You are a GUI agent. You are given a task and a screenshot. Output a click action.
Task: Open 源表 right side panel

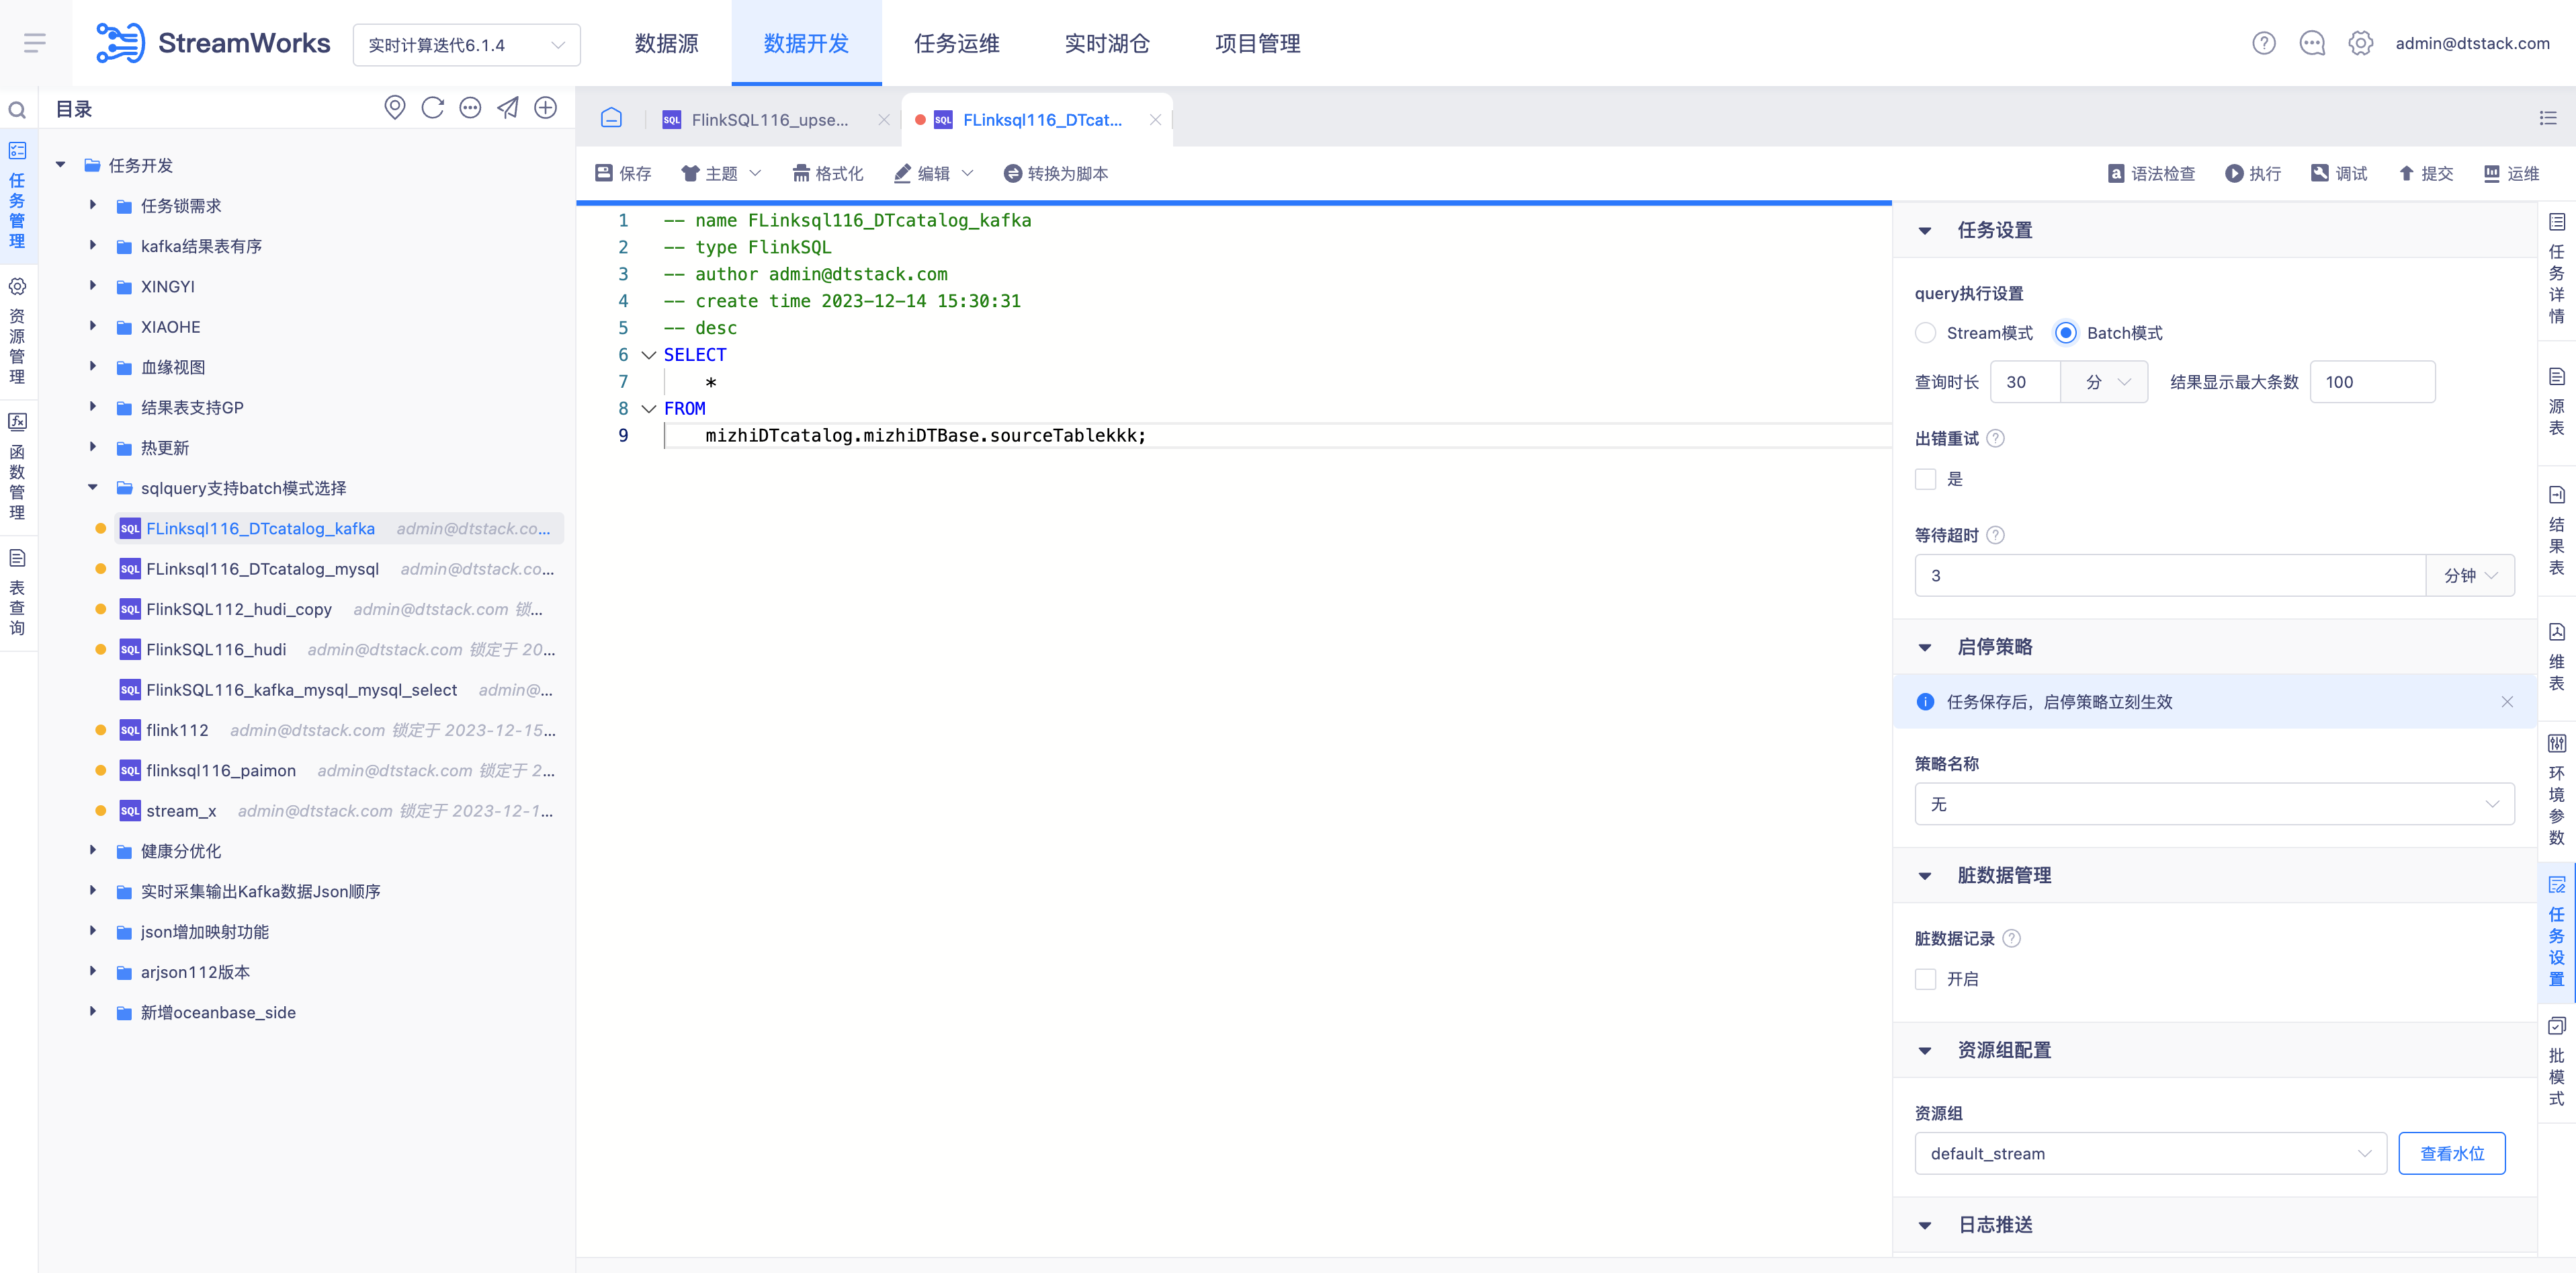coord(2557,402)
